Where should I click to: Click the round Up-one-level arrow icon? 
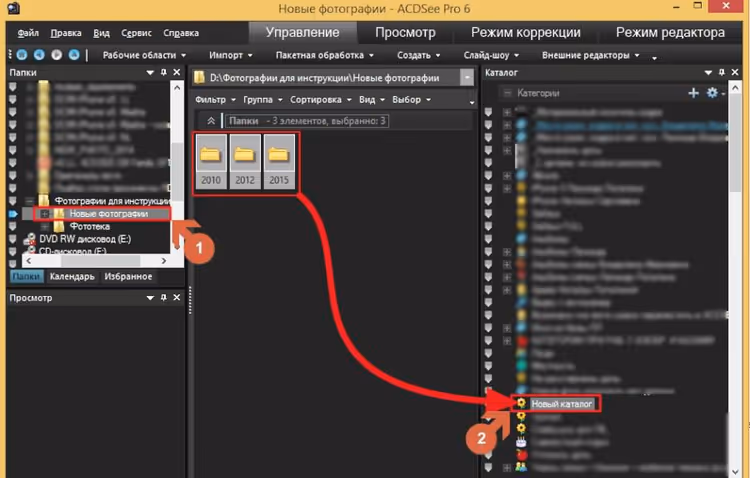pos(74,55)
